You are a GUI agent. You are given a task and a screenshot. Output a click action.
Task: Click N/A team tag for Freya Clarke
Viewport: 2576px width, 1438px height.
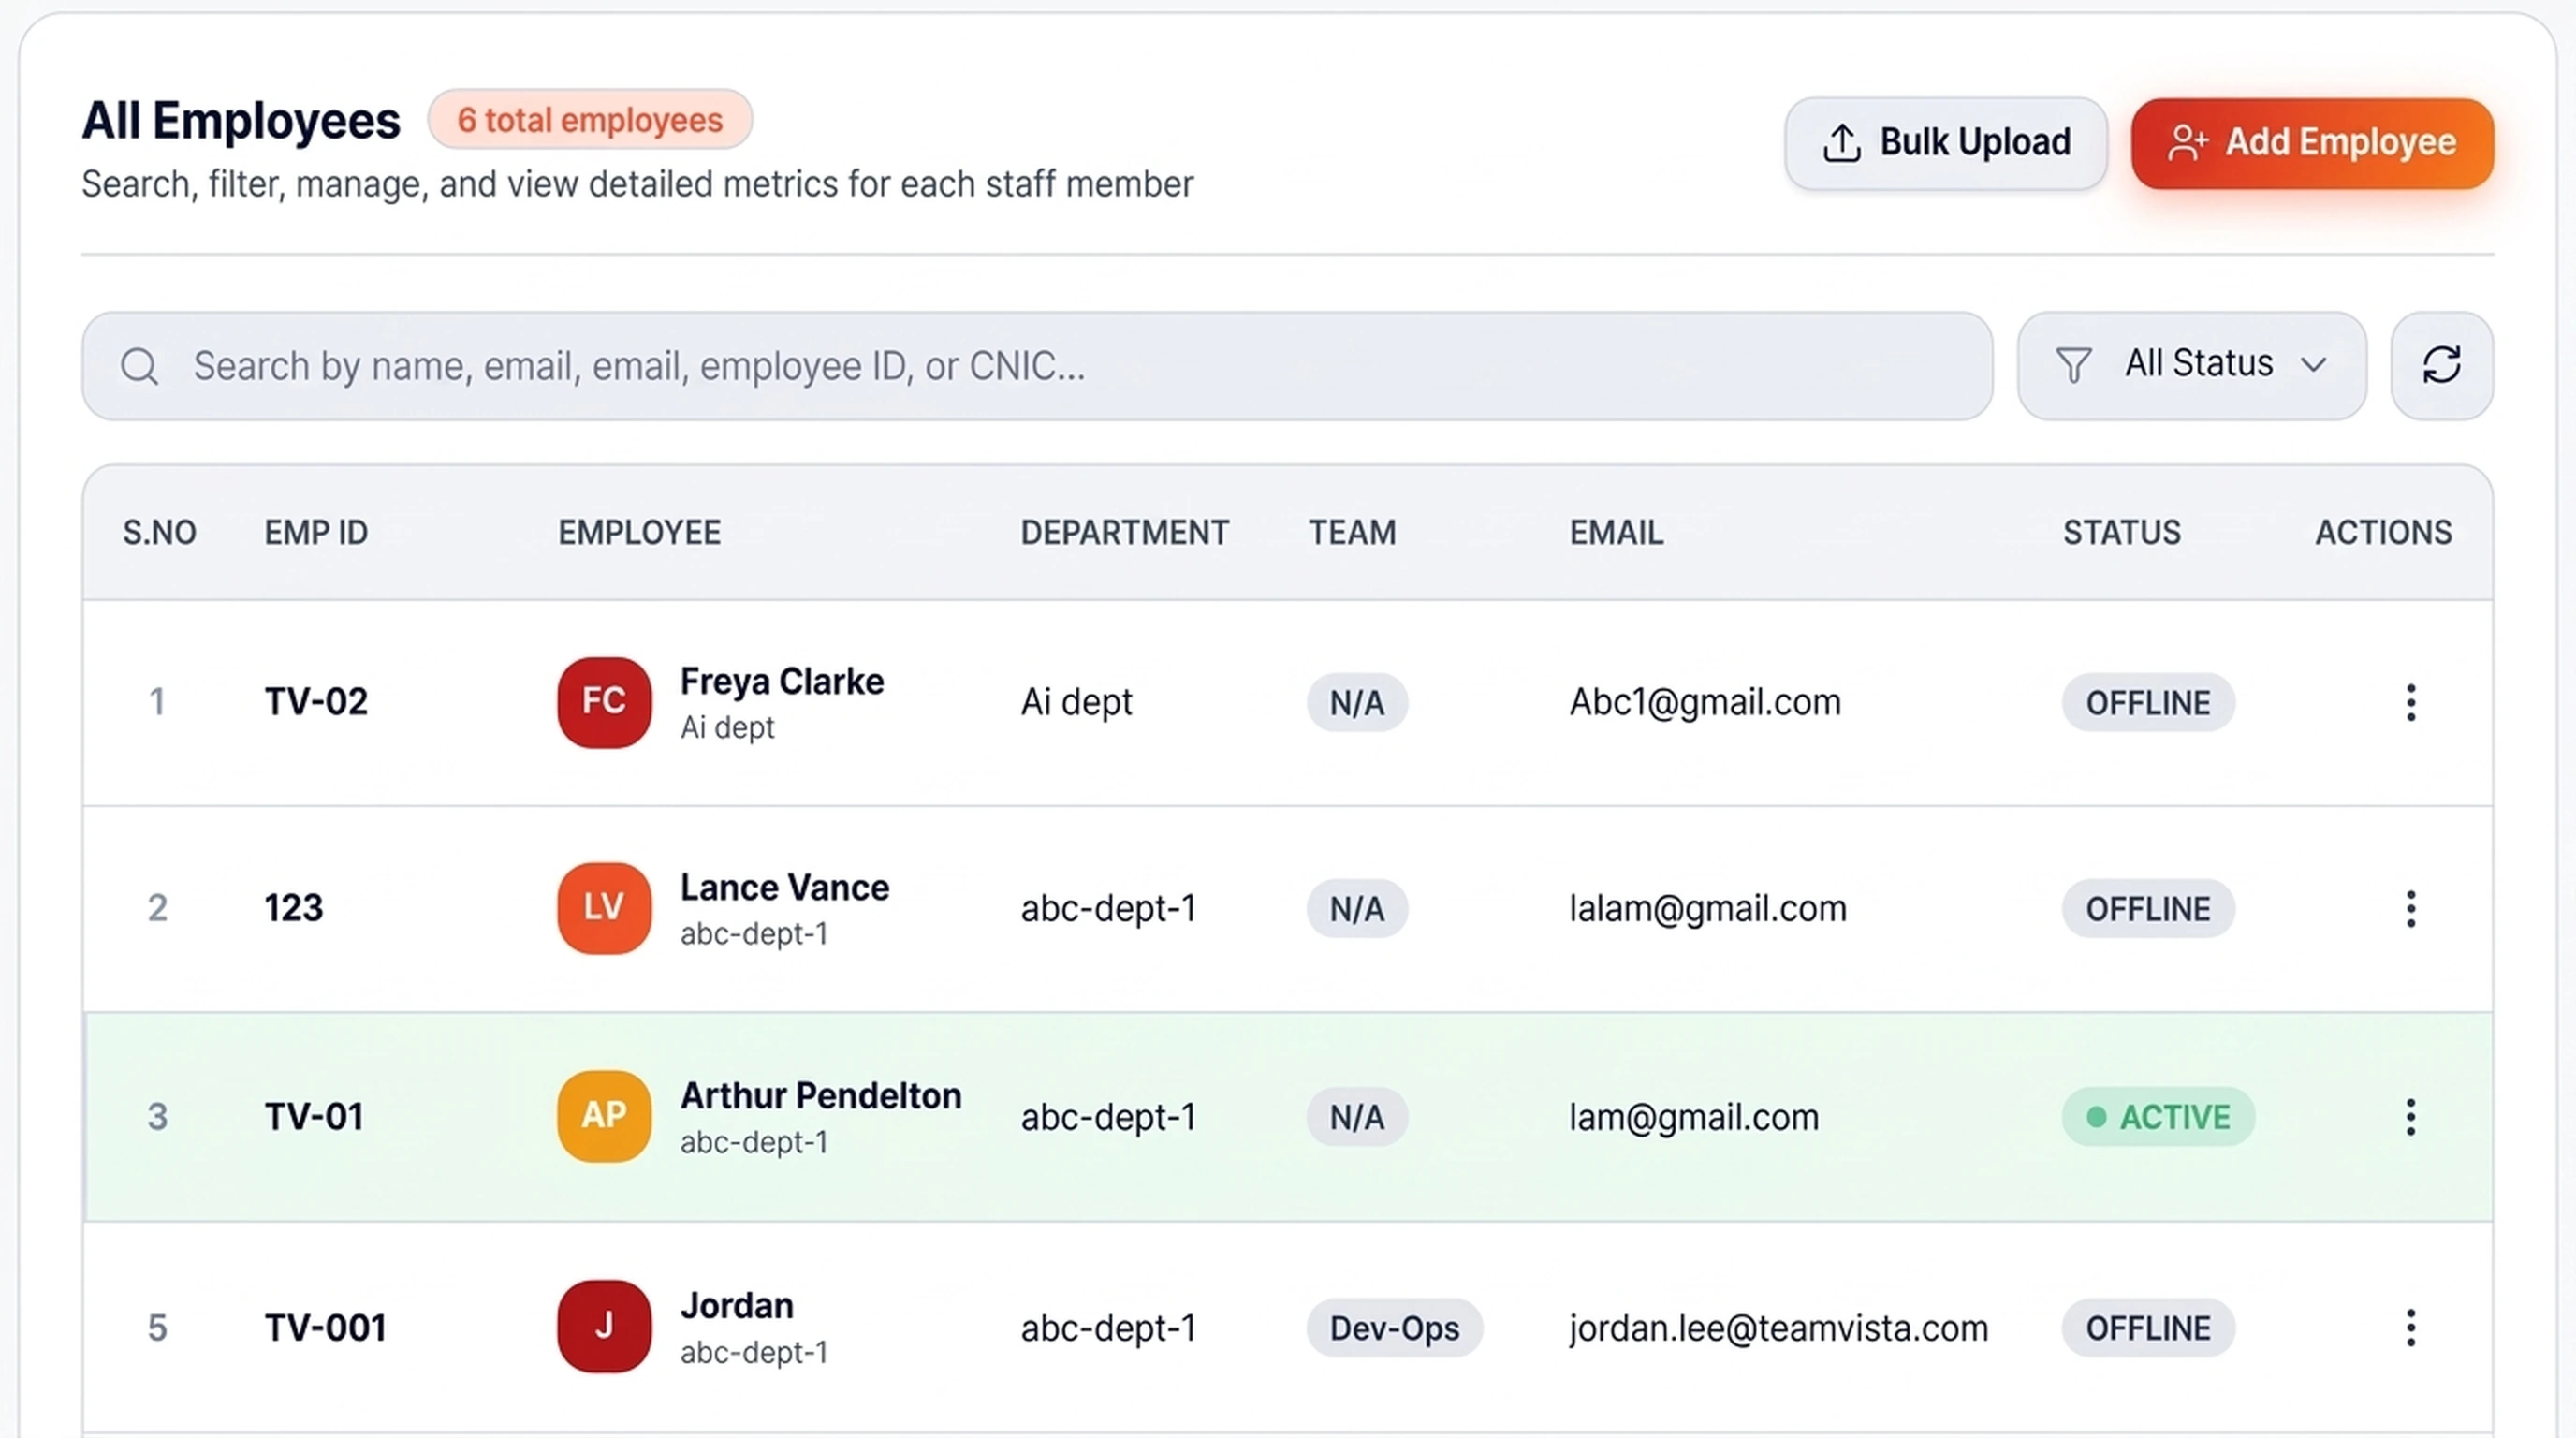point(1357,702)
